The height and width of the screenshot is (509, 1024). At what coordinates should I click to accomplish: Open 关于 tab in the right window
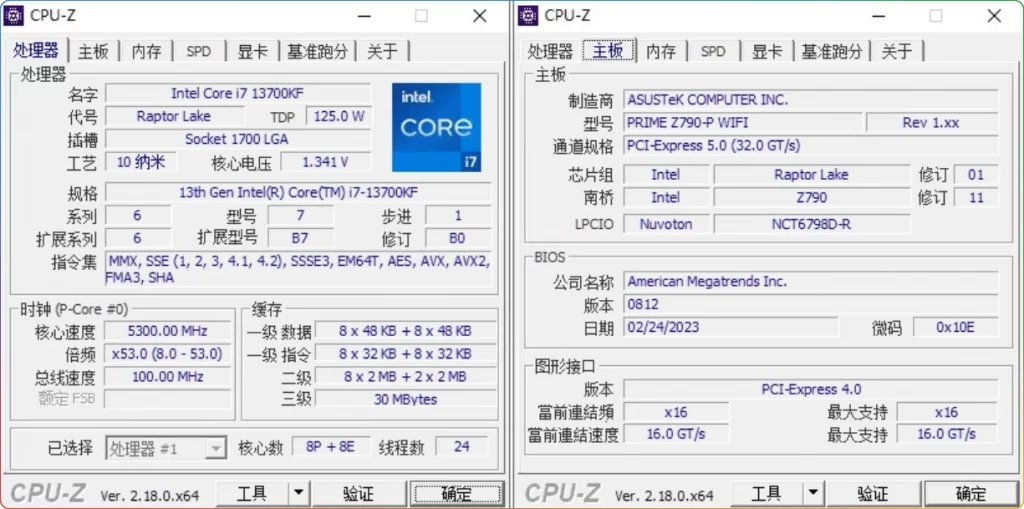click(897, 51)
